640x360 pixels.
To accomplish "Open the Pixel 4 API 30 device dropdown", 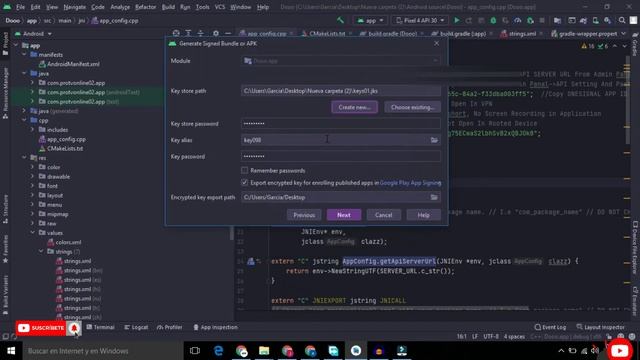I will (420, 20).
